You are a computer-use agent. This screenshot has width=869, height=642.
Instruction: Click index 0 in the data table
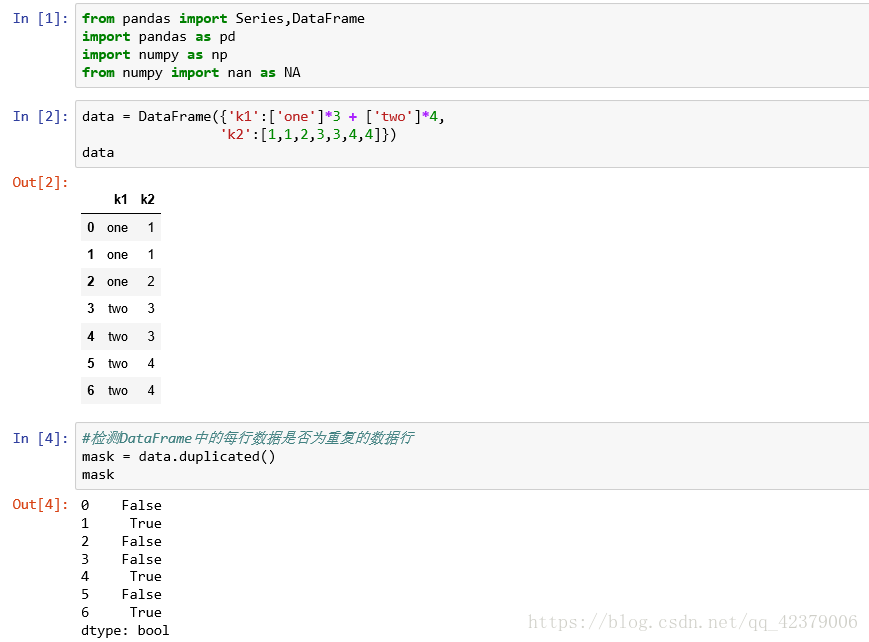(91, 227)
